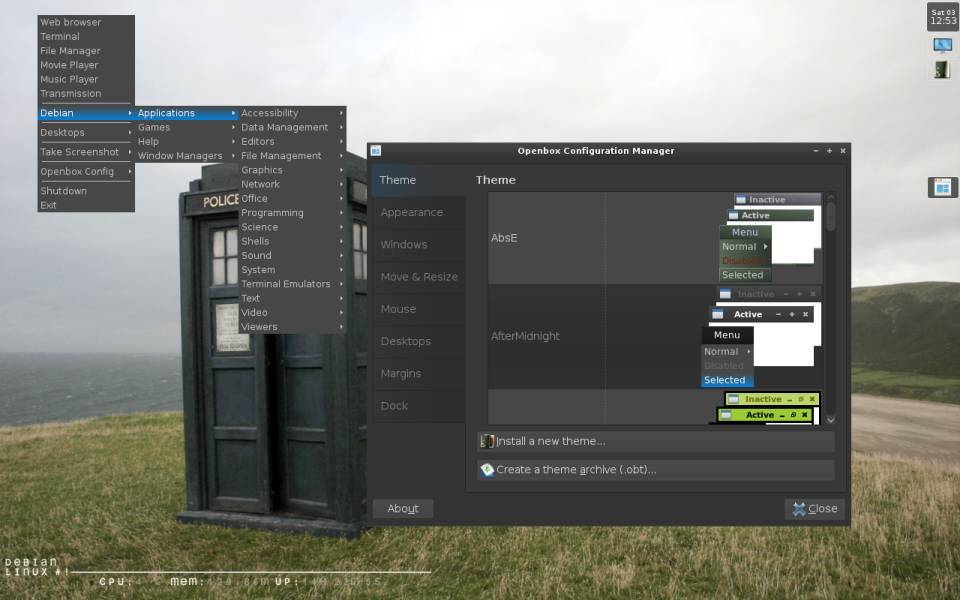Image resolution: width=960 pixels, height=600 pixels.
Task: Switch to the Windows tab
Action: click(x=419, y=244)
